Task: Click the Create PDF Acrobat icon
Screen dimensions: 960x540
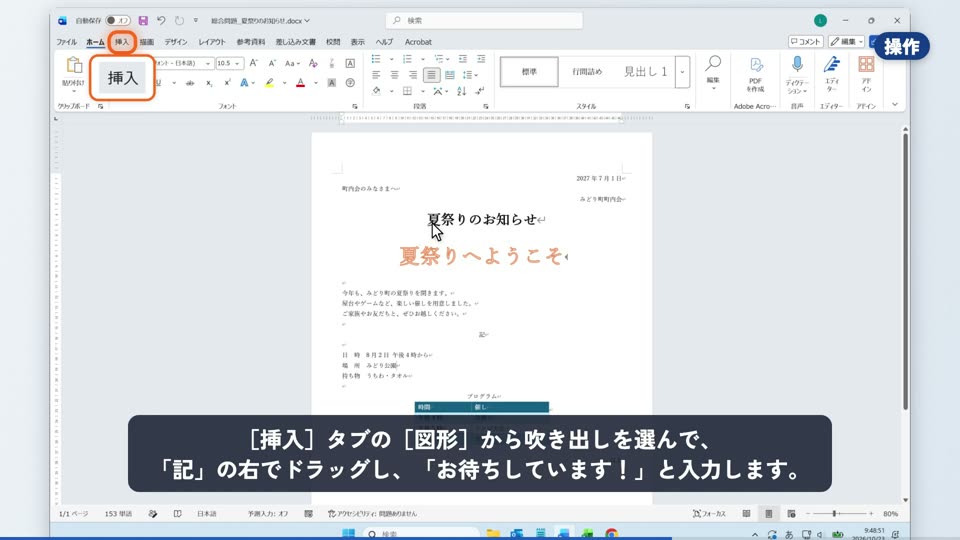Action: (756, 66)
